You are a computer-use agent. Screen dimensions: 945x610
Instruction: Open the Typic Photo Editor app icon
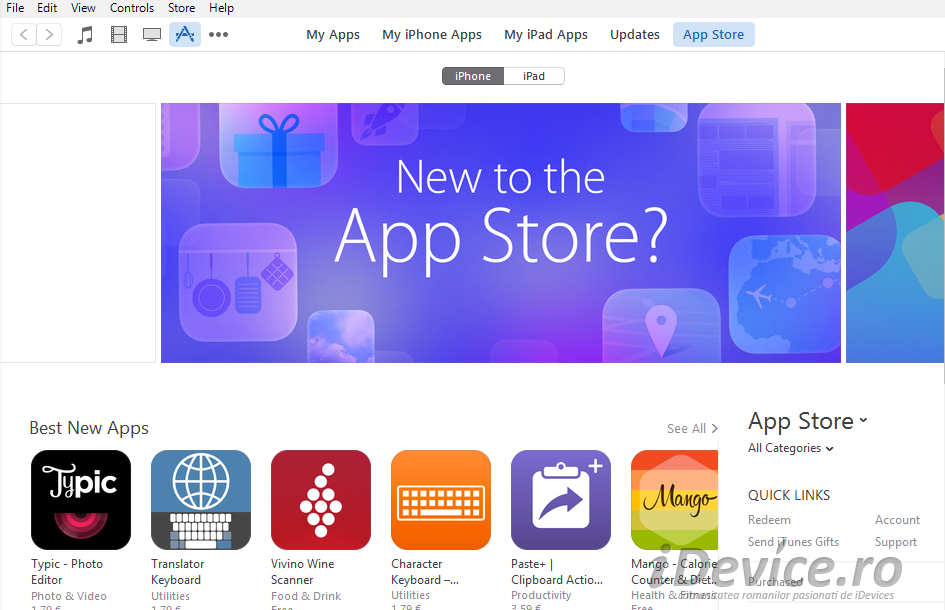81,500
